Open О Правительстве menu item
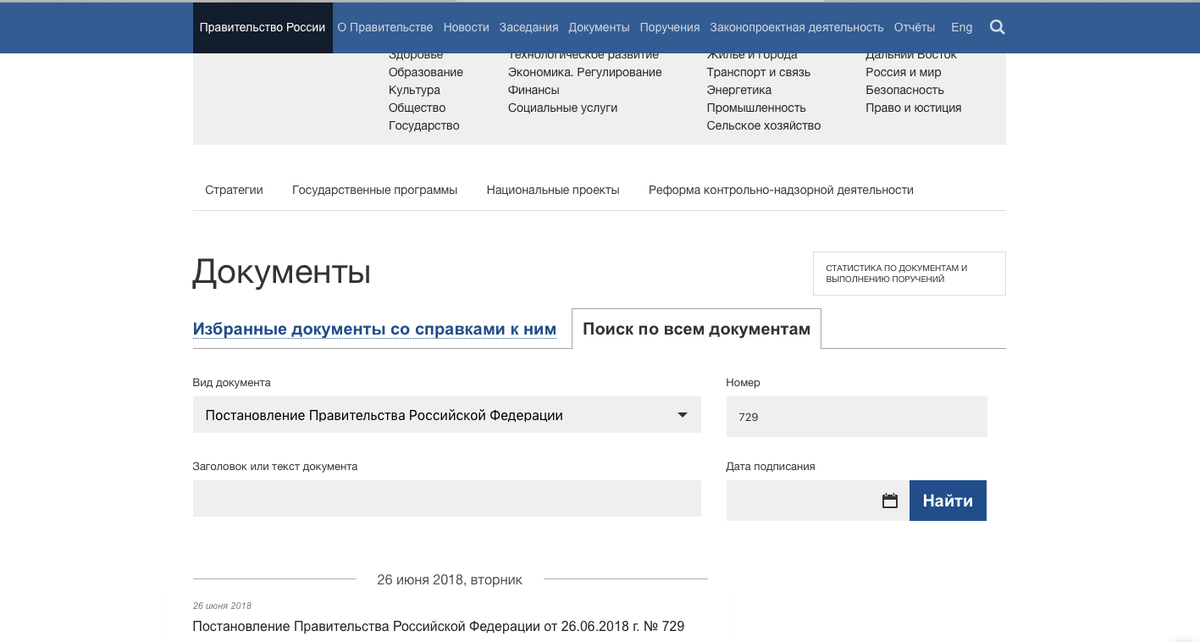The image size is (1200, 642). point(385,27)
